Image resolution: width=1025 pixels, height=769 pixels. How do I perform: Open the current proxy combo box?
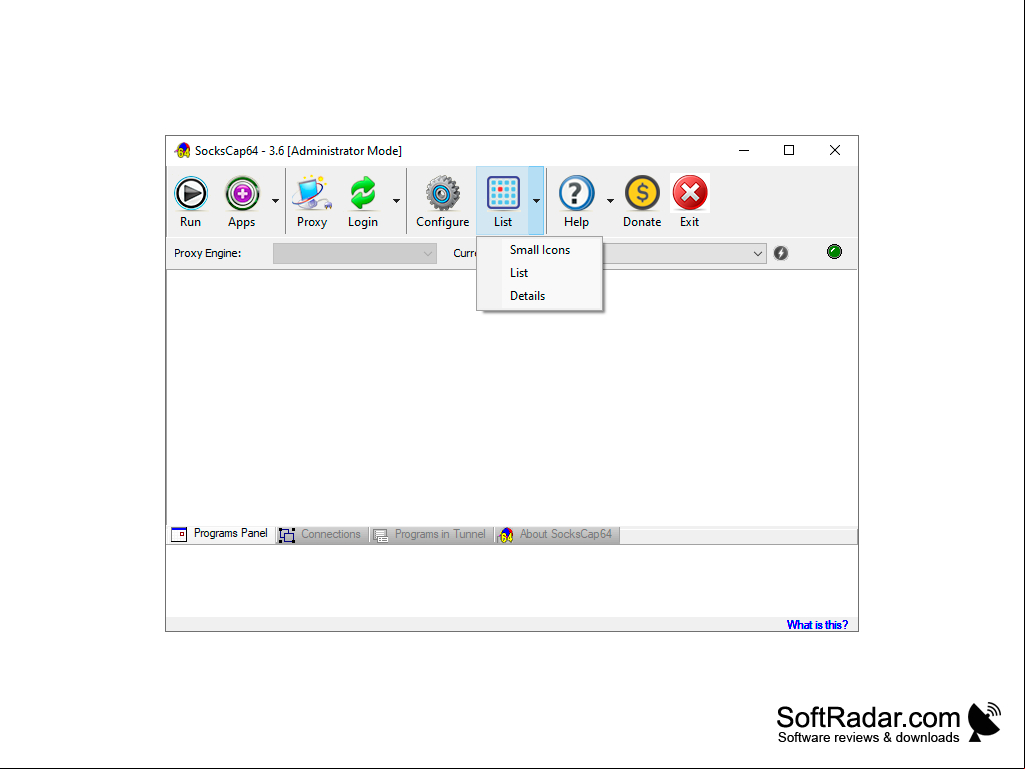point(684,253)
